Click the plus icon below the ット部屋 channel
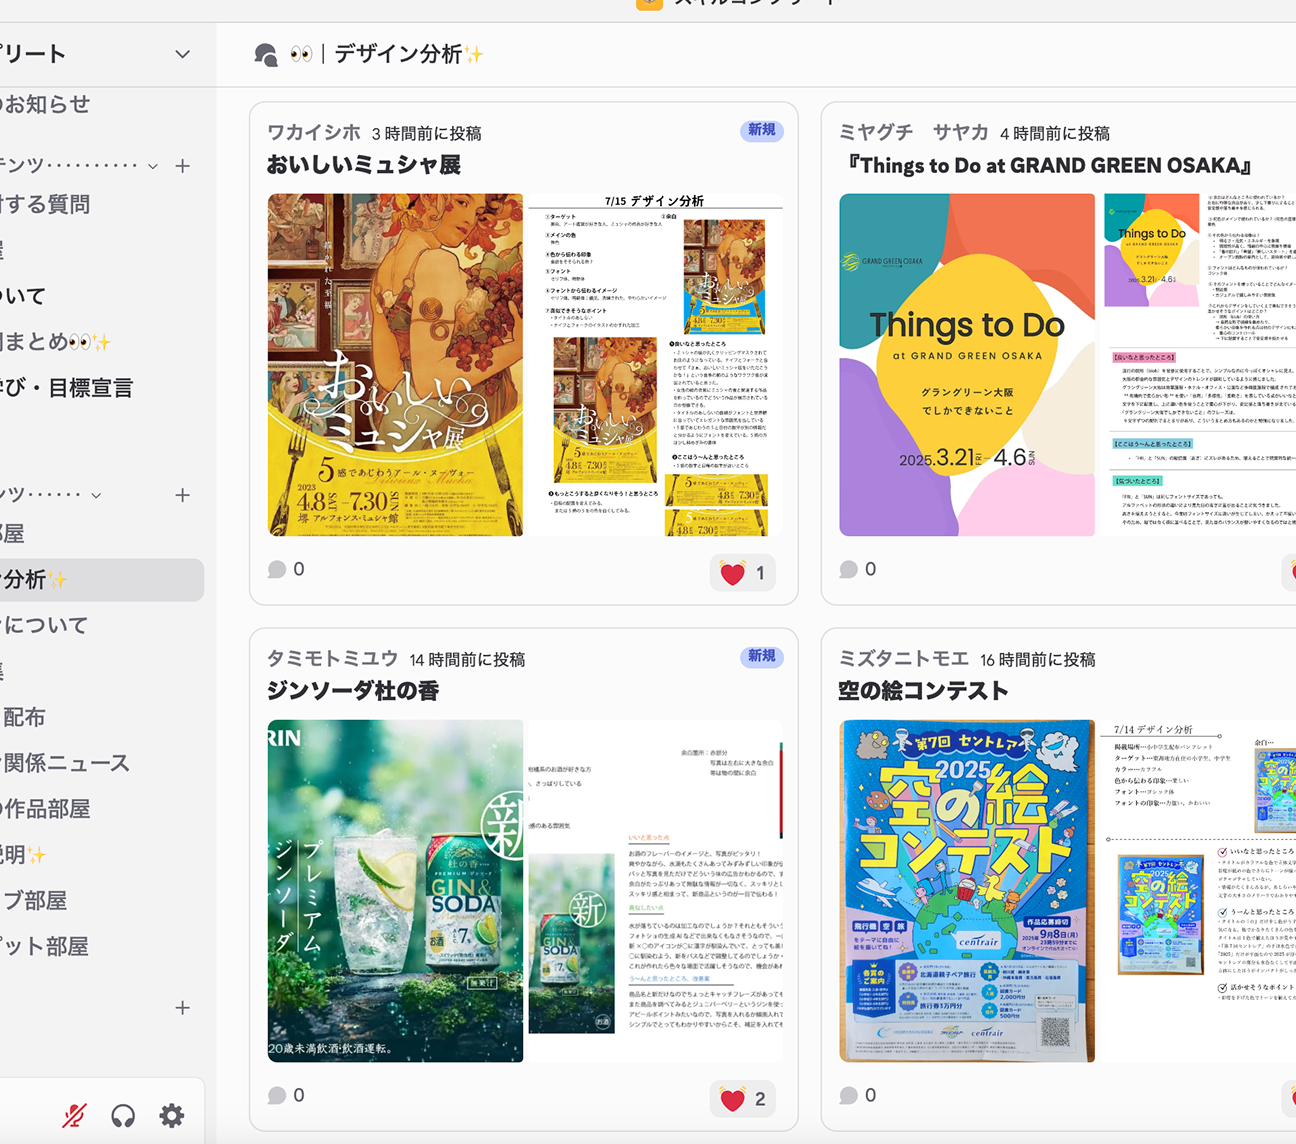 click(x=182, y=1007)
